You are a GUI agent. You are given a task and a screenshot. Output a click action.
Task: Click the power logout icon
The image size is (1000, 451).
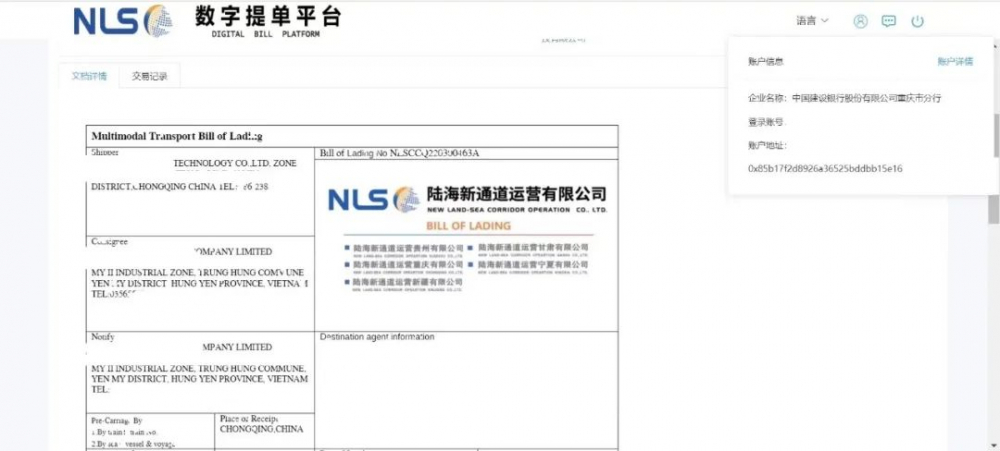click(917, 21)
